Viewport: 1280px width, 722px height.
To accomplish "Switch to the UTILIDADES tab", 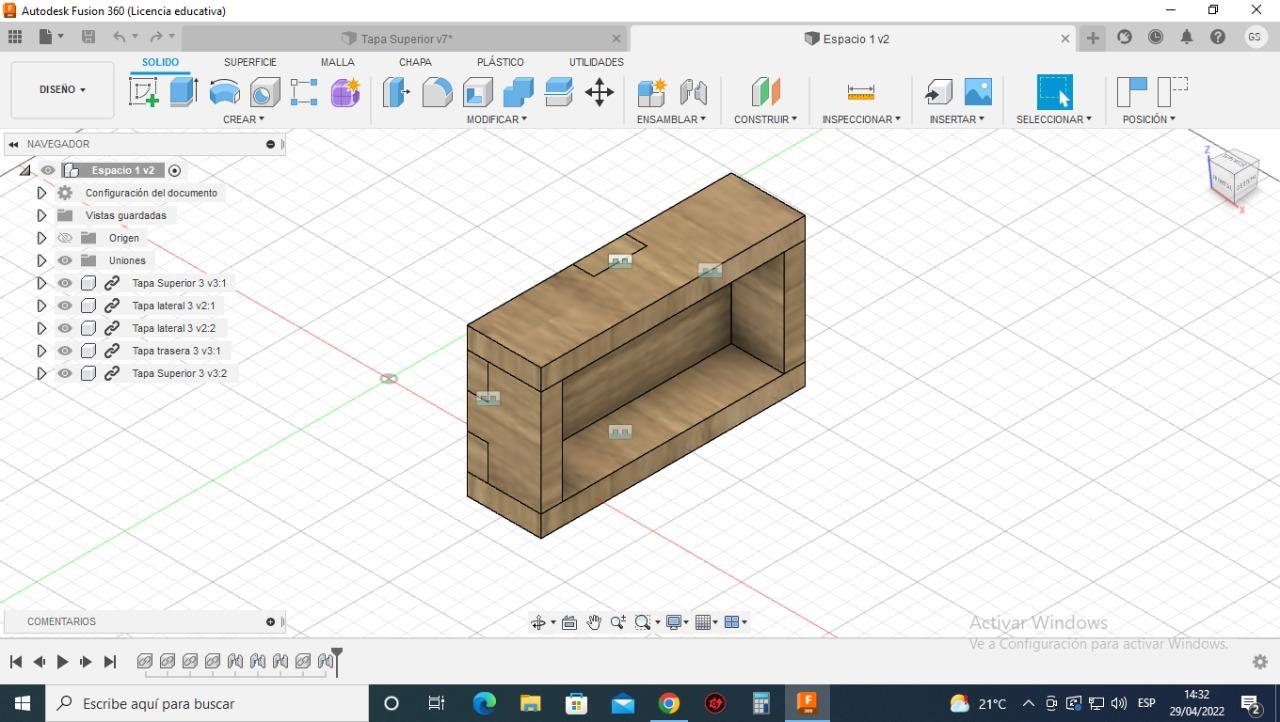I will 596,62.
